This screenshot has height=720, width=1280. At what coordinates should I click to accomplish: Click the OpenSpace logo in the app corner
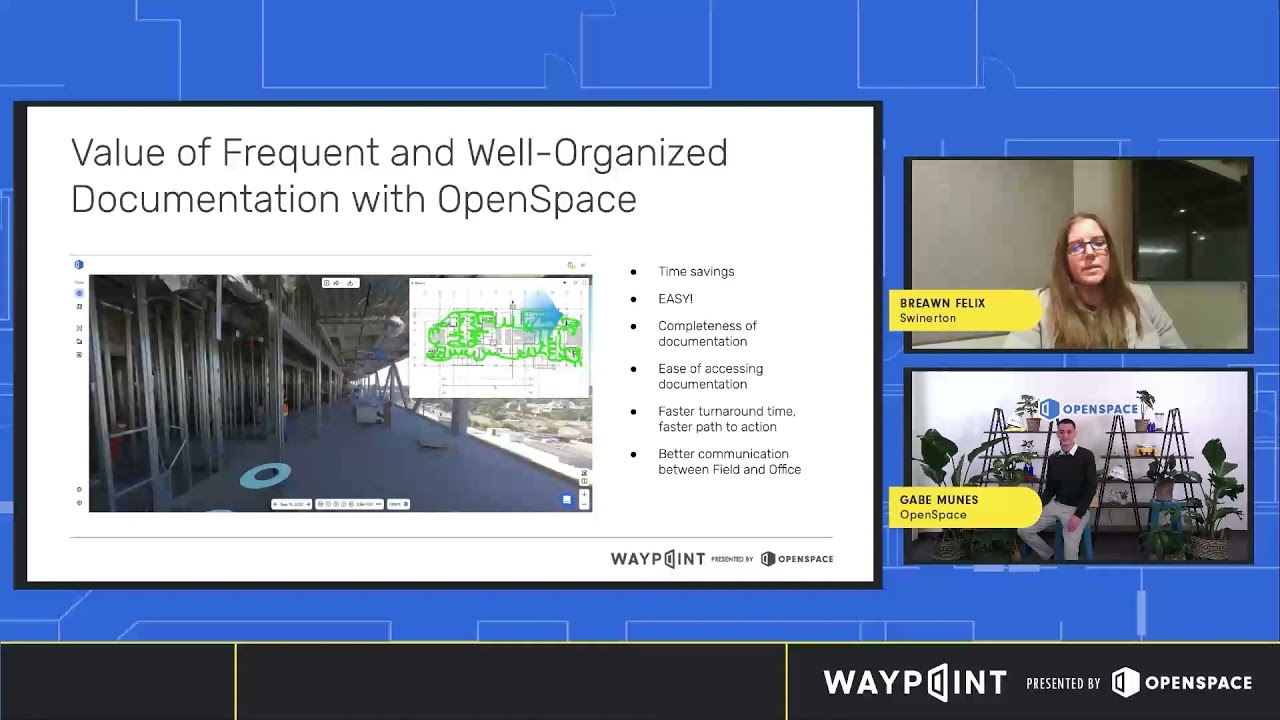79,264
